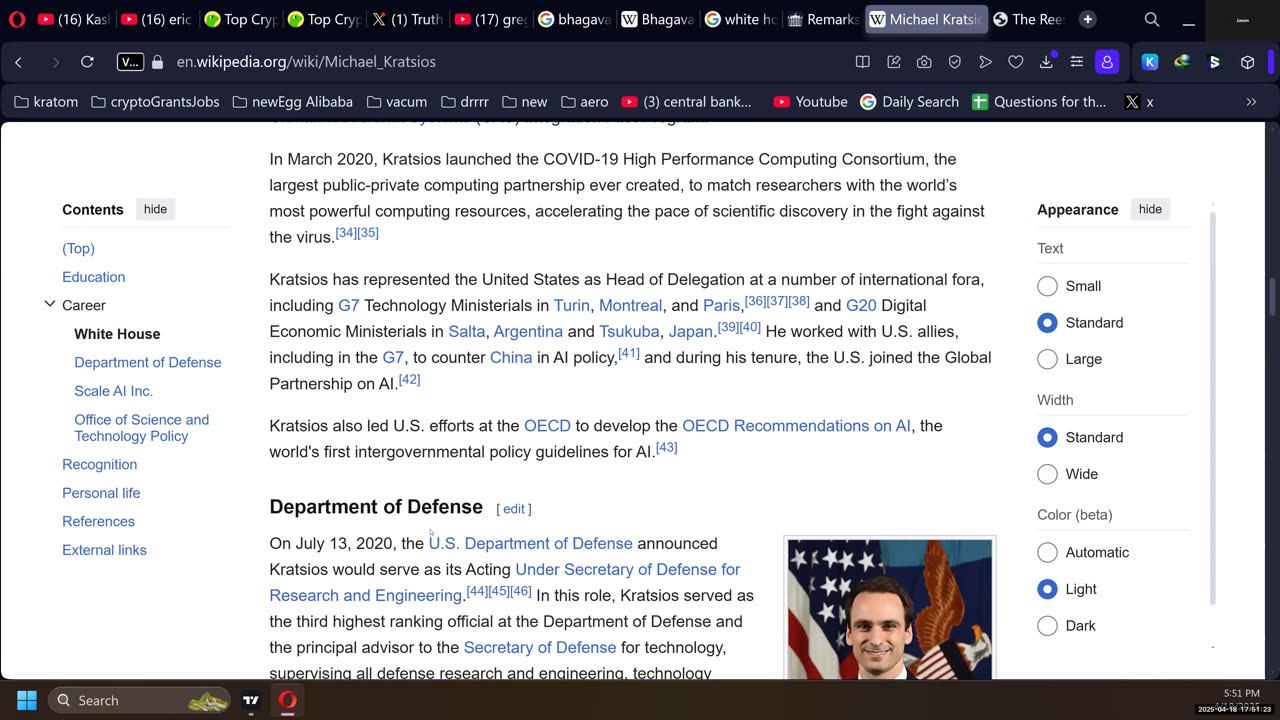Select Small text size
The height and width of the screenshot is (720, 1280).
pos(1047,286)
